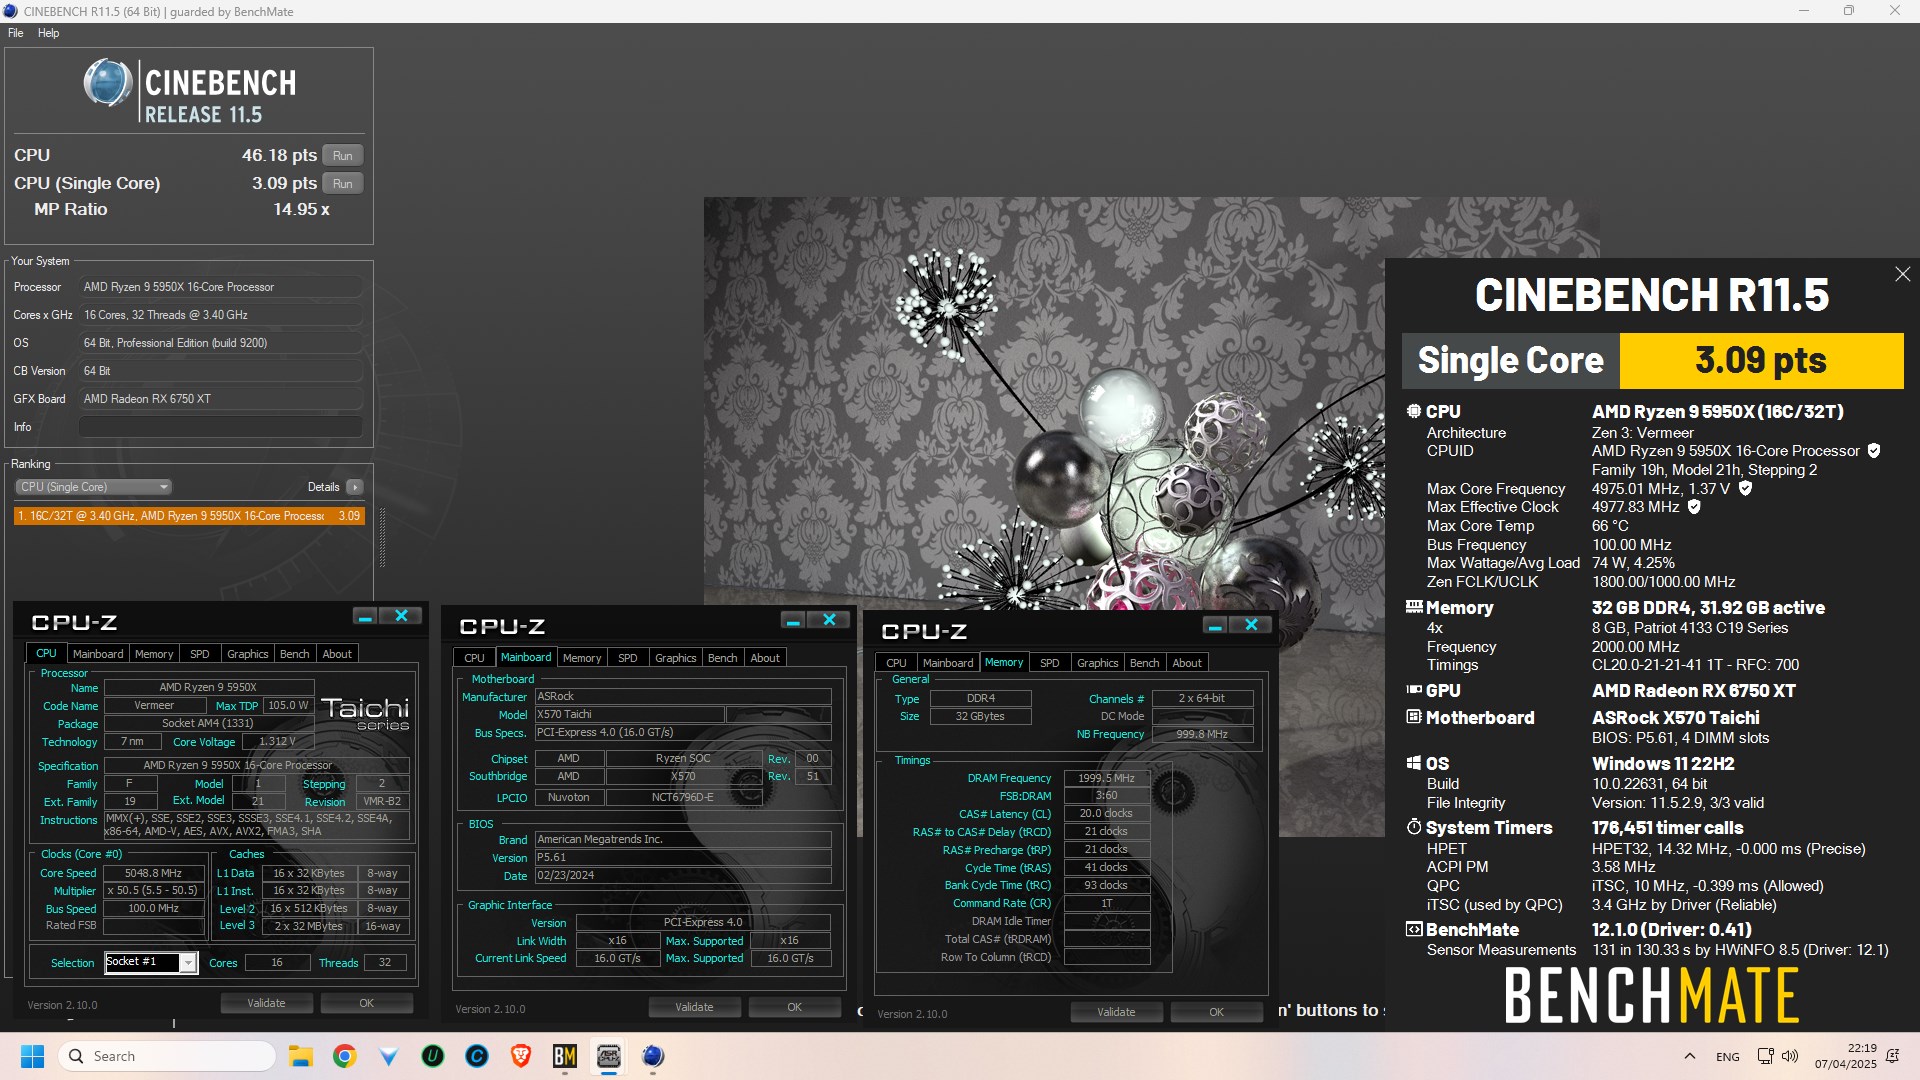Close the Memory CPU-Z window

coord(1251,626)
